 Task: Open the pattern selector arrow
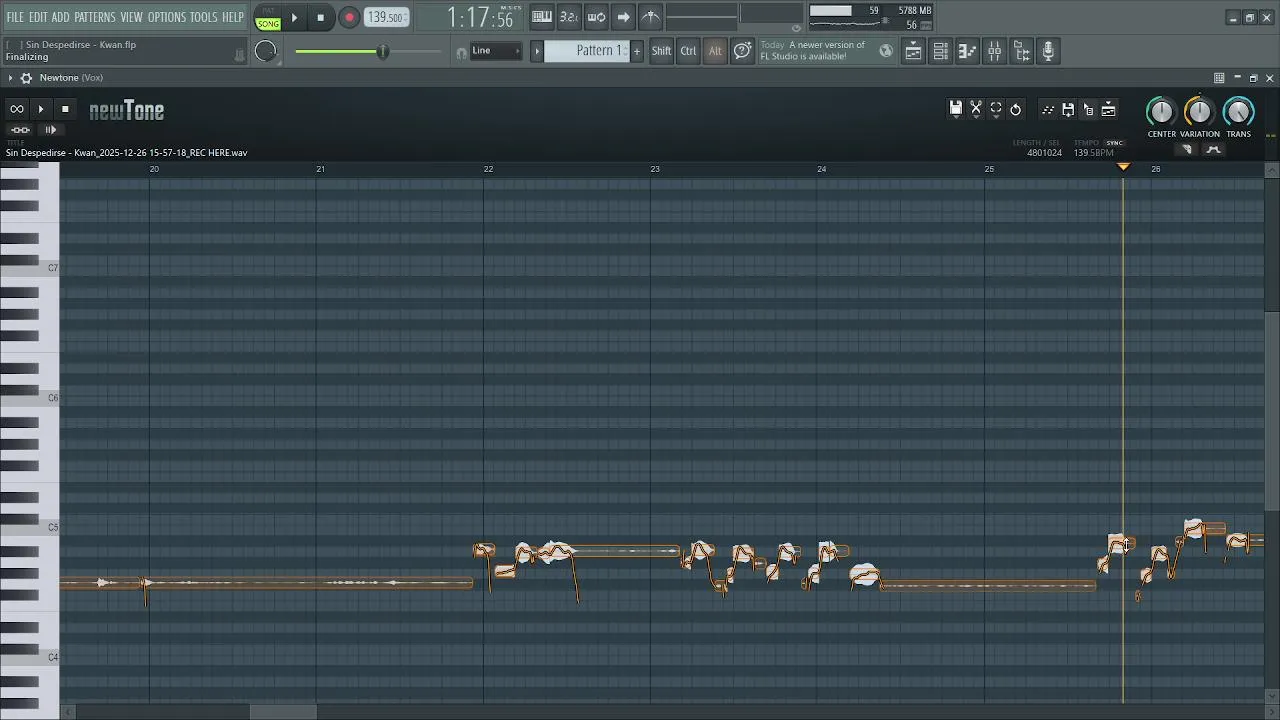point(537,51)
